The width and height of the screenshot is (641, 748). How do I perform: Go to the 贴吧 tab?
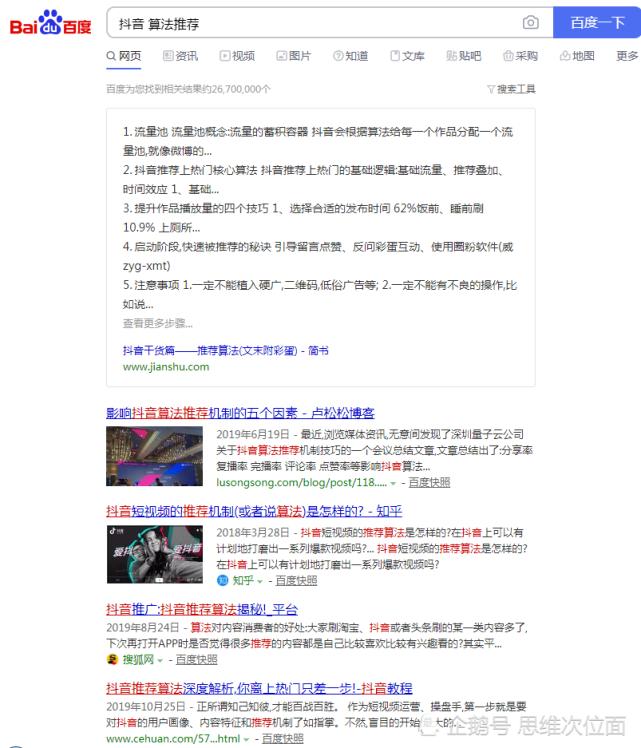464,56
